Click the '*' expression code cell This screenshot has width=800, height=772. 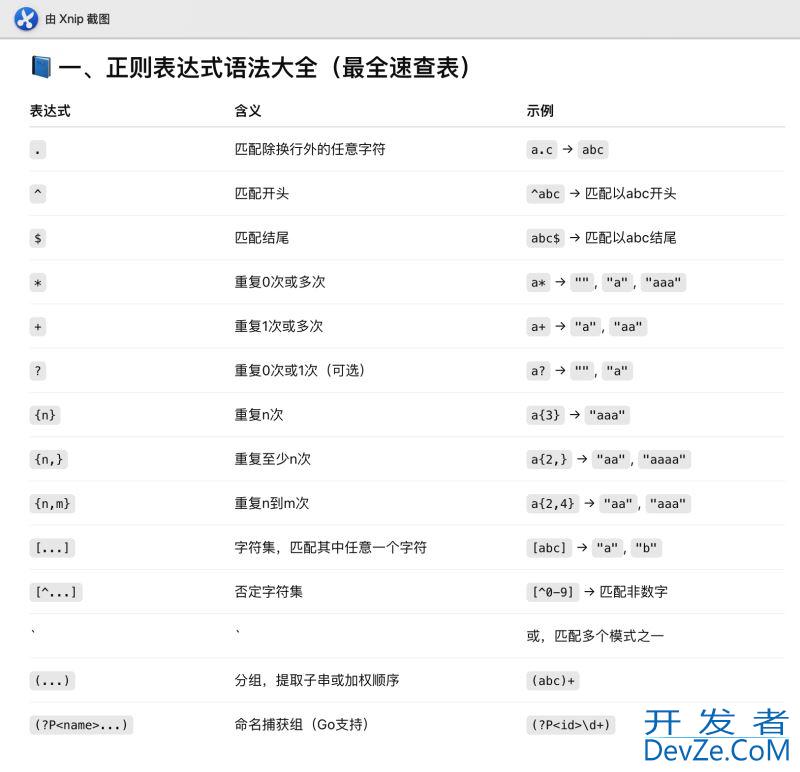tap(38, 283)
